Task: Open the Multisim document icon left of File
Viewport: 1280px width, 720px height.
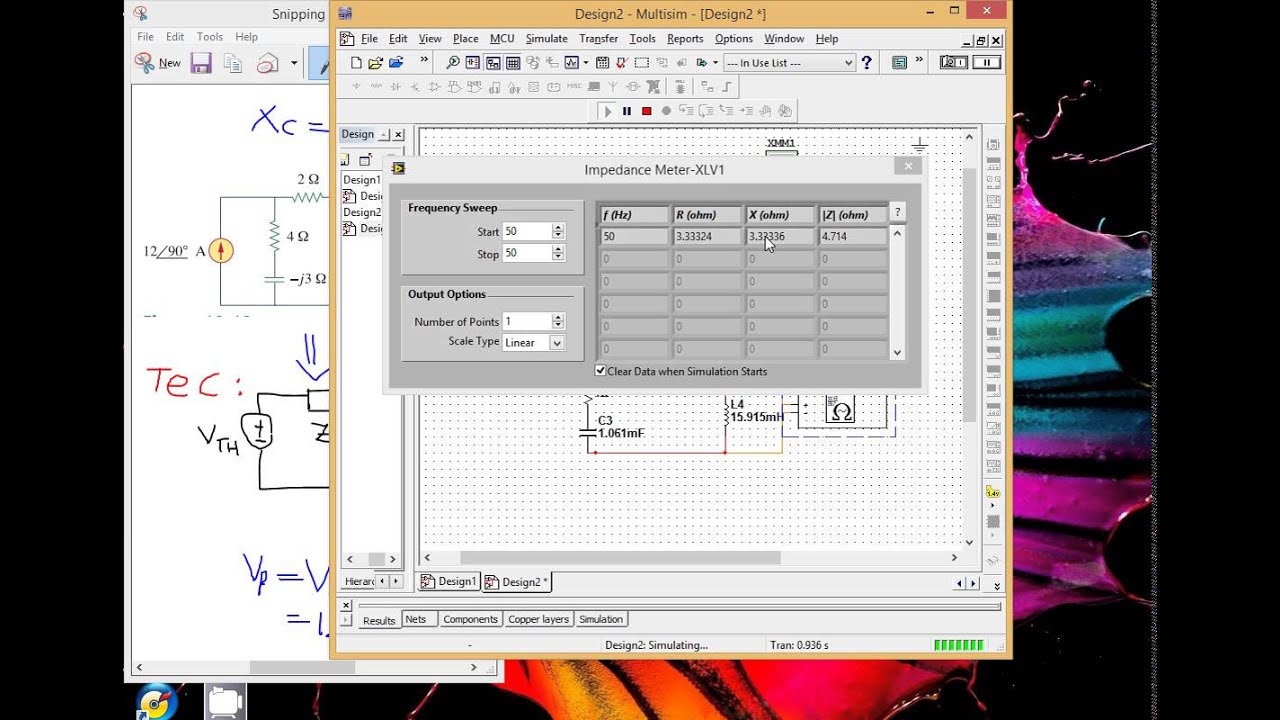Action: 347,39
